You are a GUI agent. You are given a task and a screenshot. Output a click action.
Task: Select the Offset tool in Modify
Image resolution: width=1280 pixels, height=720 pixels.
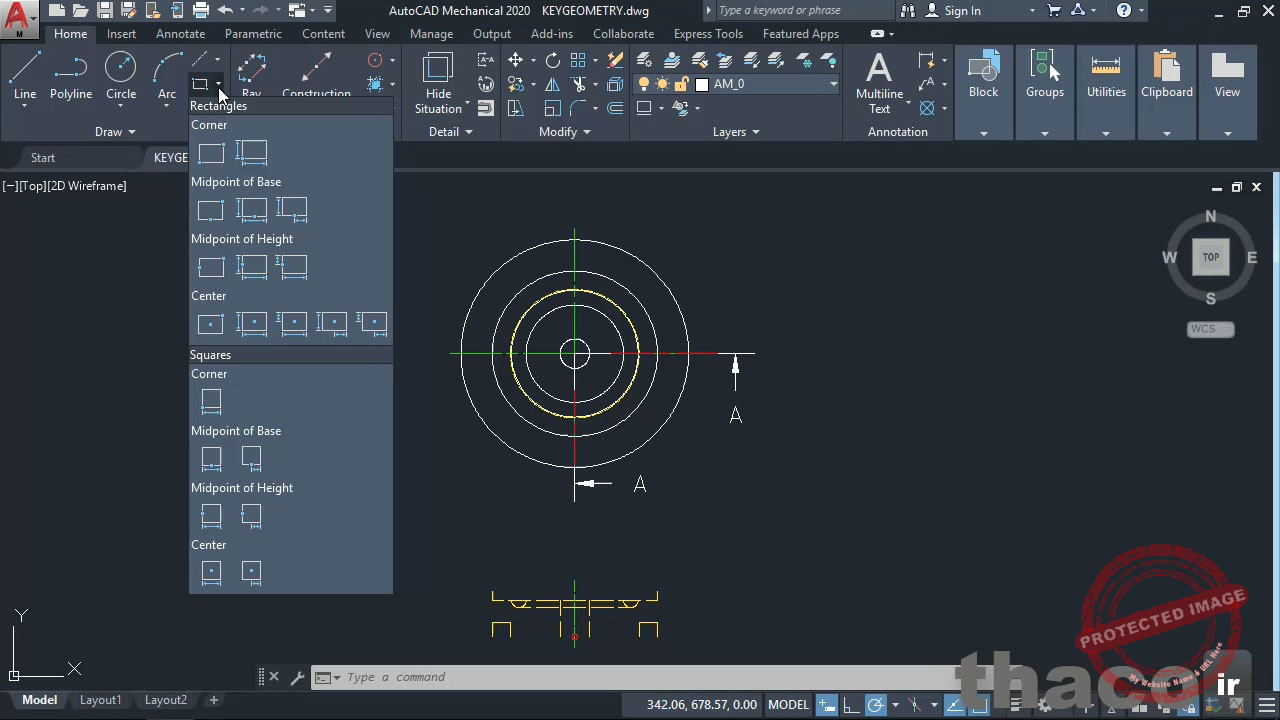(x=615, y=108)
